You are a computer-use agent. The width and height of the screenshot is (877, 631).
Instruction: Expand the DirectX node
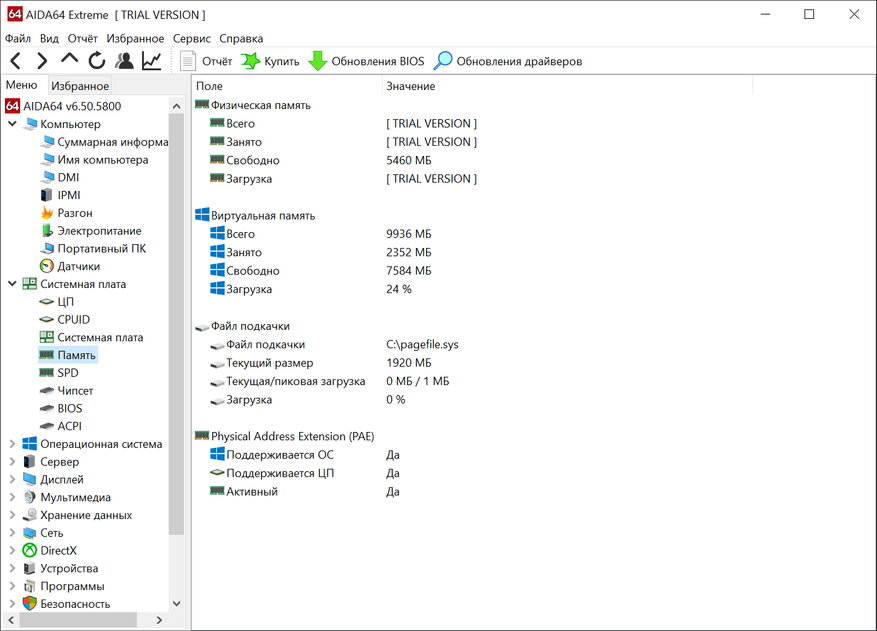(12, 550)
